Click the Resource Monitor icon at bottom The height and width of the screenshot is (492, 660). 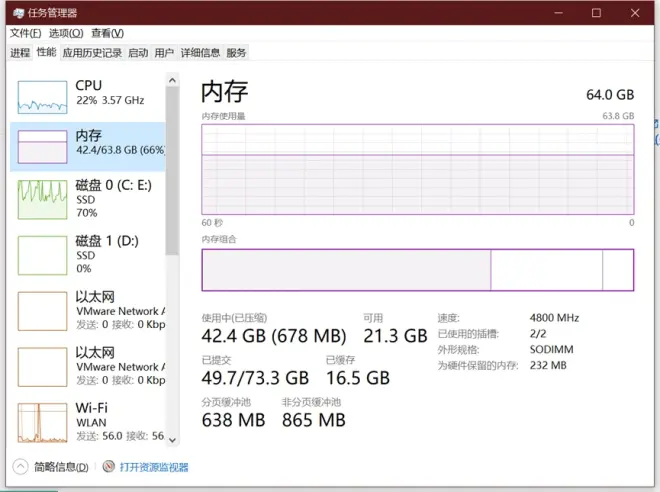click(107, 467)
